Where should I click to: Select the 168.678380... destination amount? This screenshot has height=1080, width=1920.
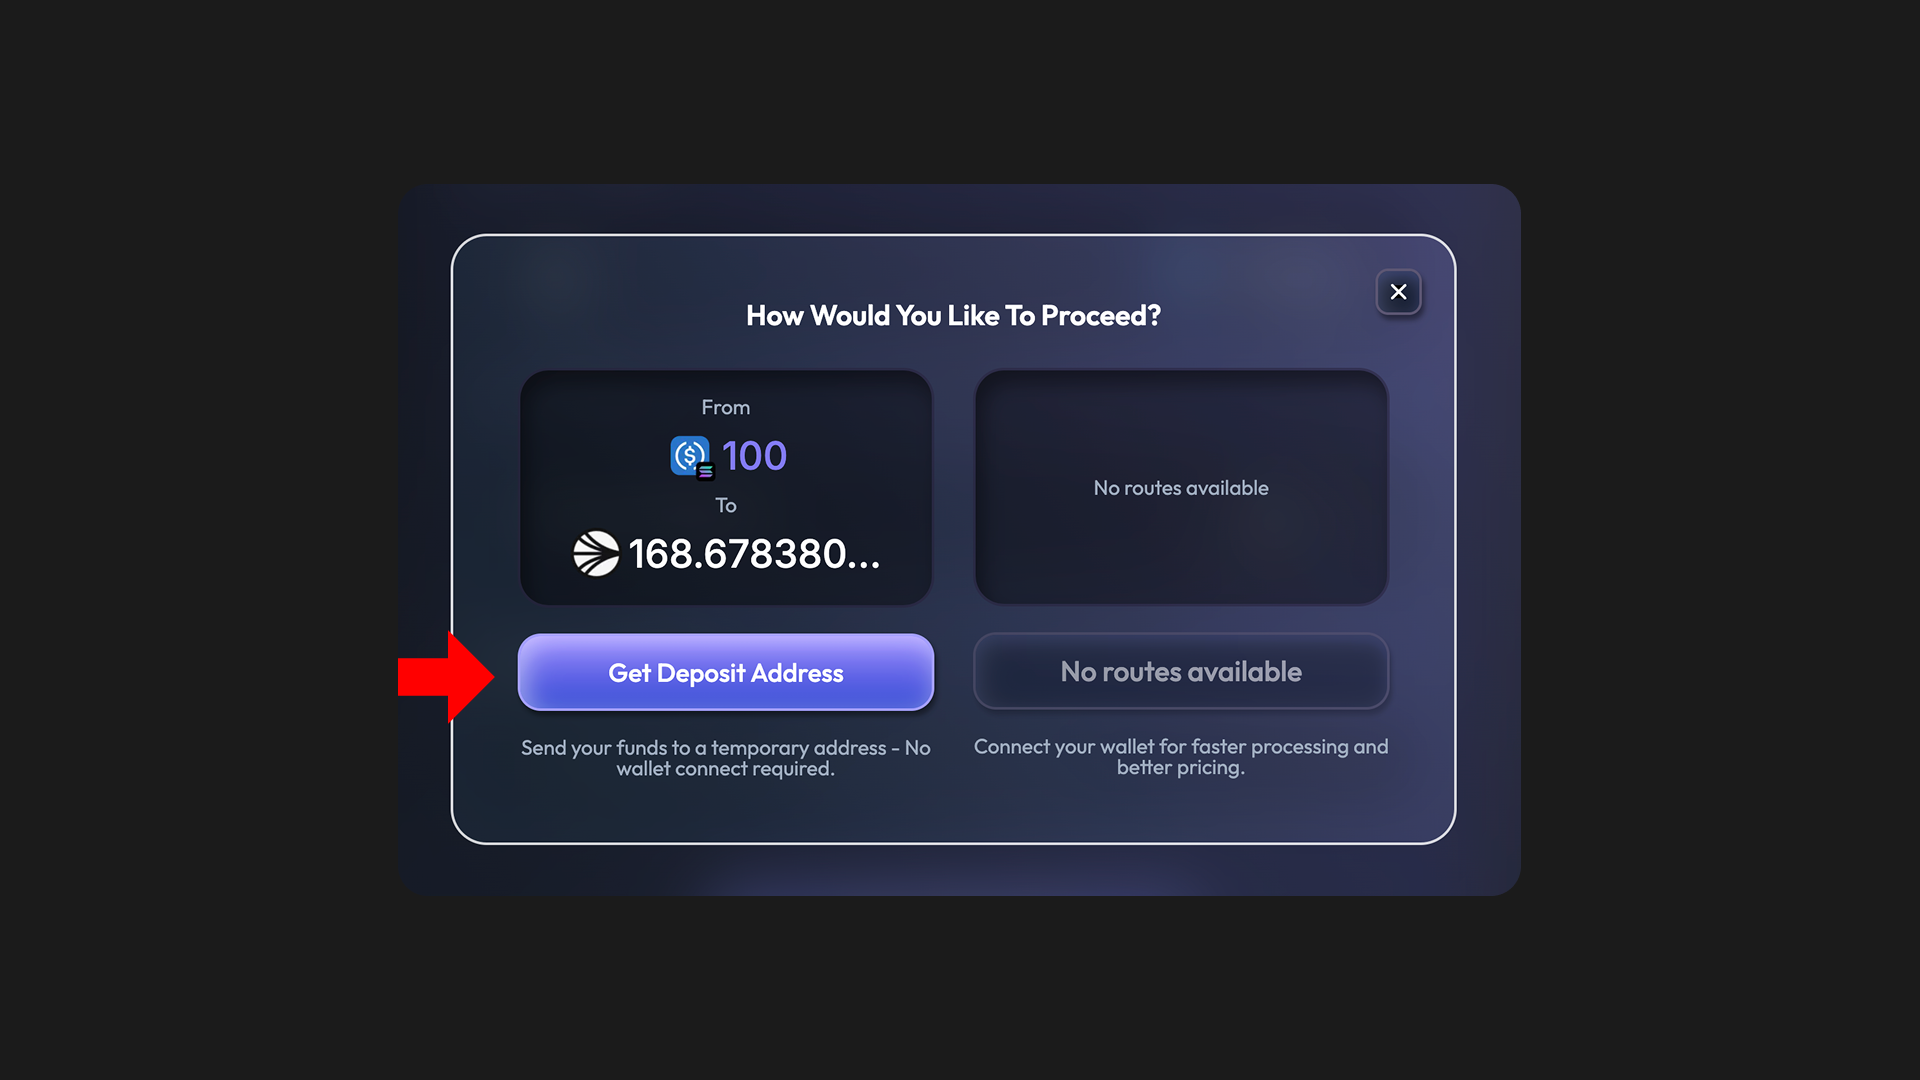(754, 554)
